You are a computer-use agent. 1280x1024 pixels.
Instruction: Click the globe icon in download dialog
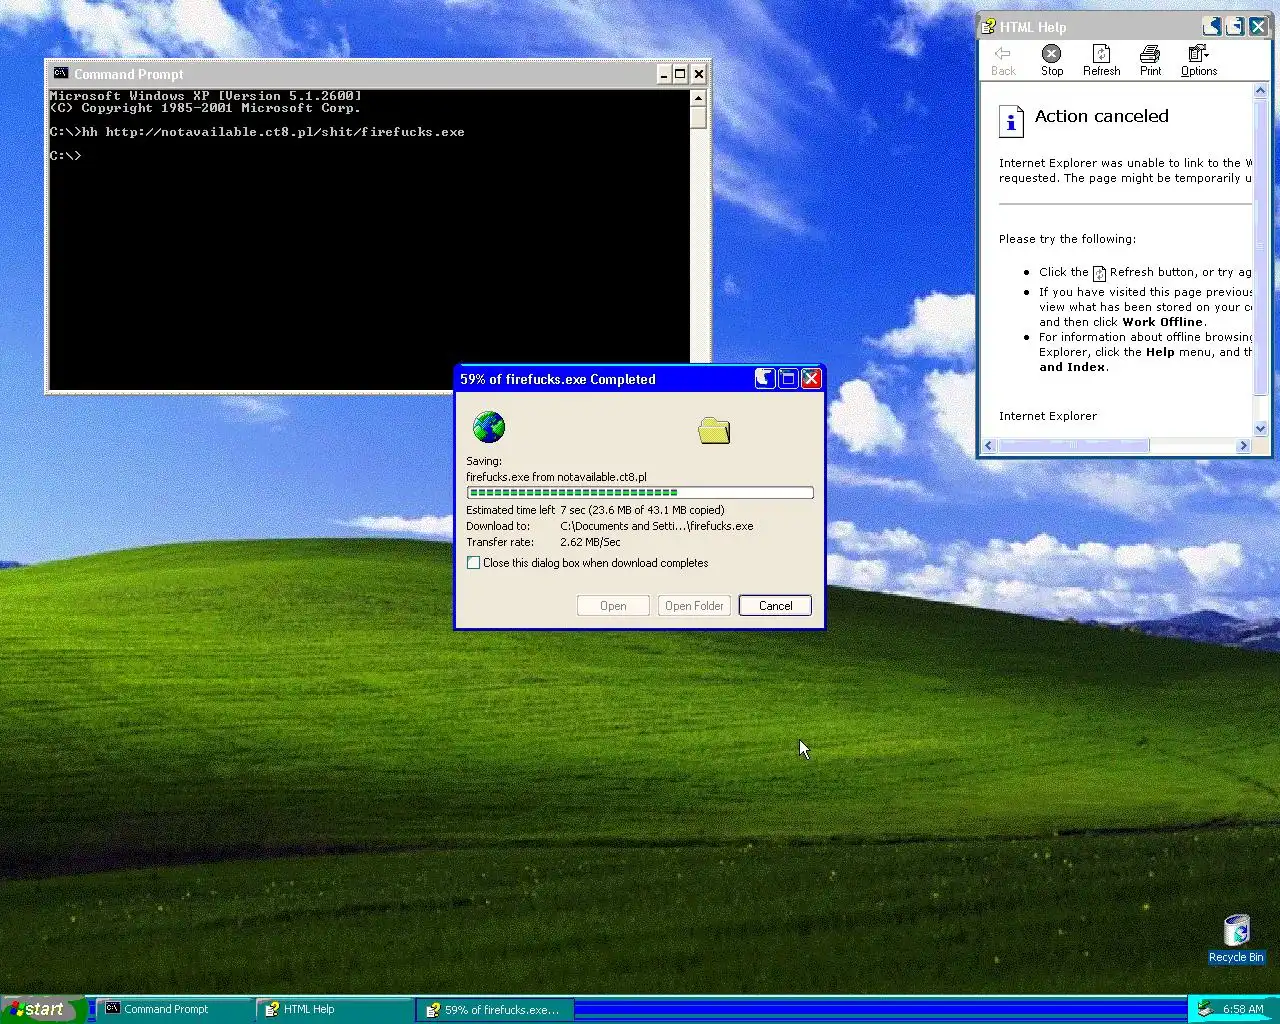click(x=489, y=427)
